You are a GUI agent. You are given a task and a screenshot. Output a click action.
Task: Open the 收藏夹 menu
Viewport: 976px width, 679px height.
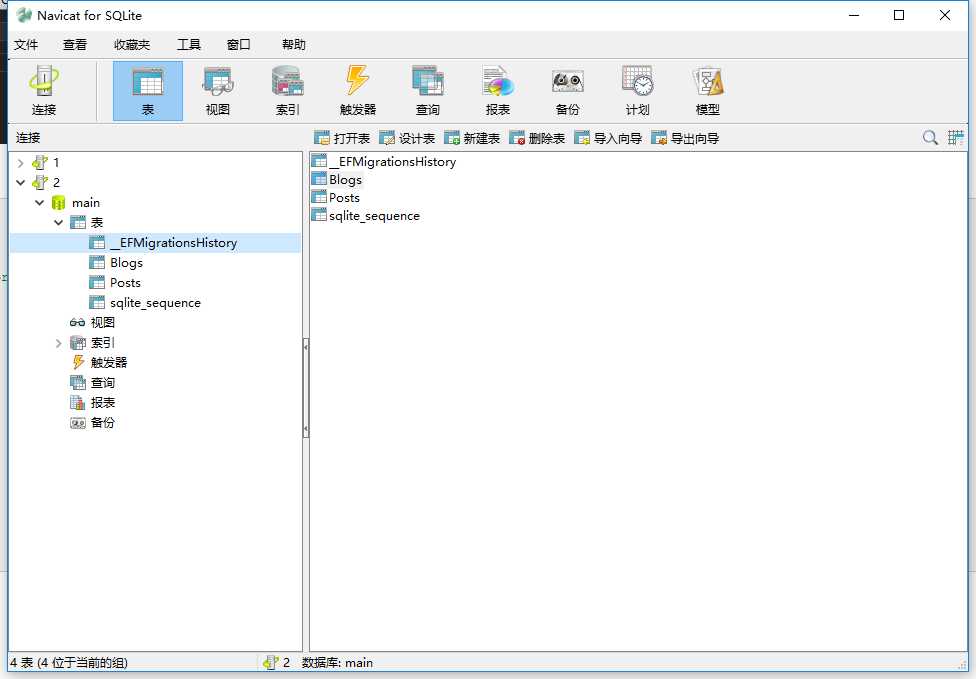pyautogui.click(x=132, y=45)
